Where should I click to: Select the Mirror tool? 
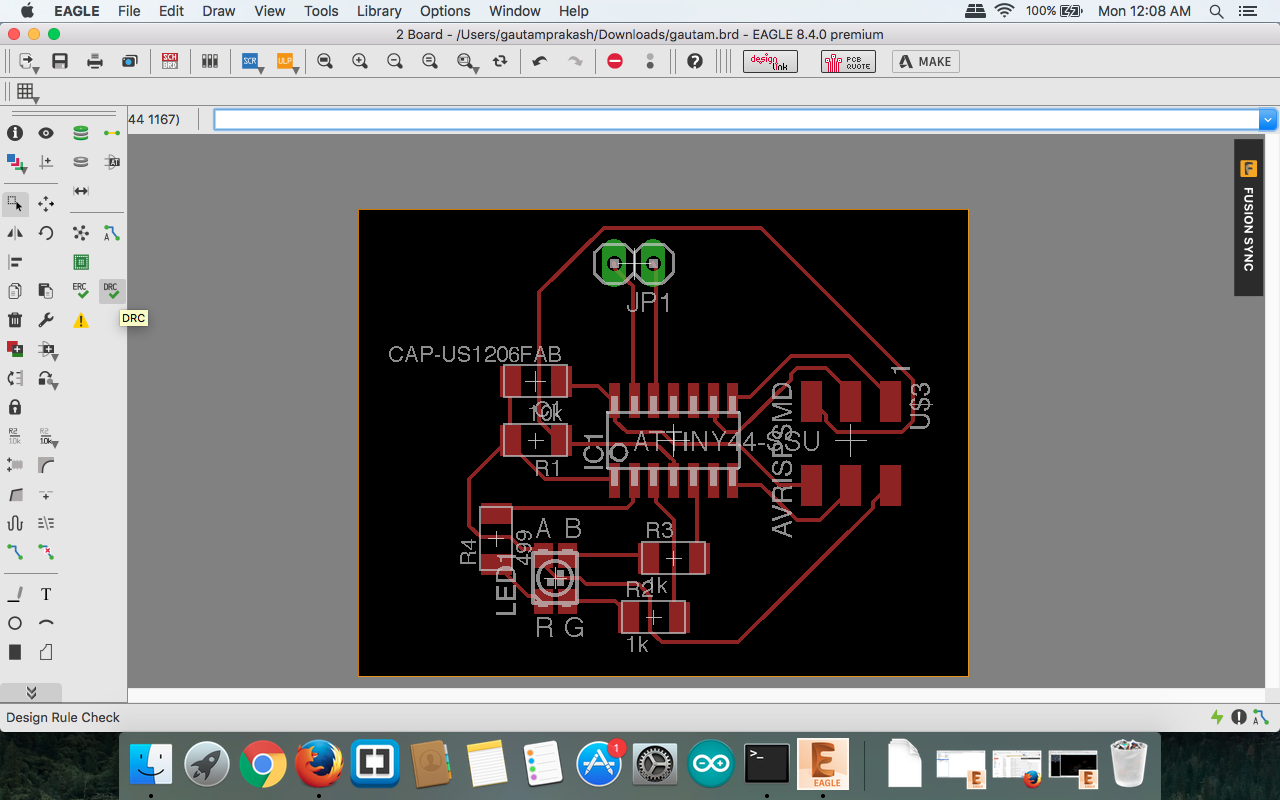(x=15, y=233)
